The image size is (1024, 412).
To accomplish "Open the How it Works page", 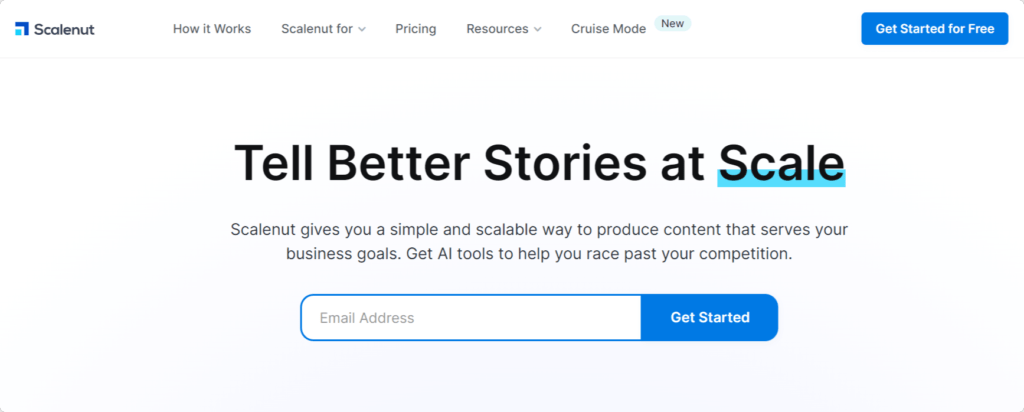I will (212, 29).
